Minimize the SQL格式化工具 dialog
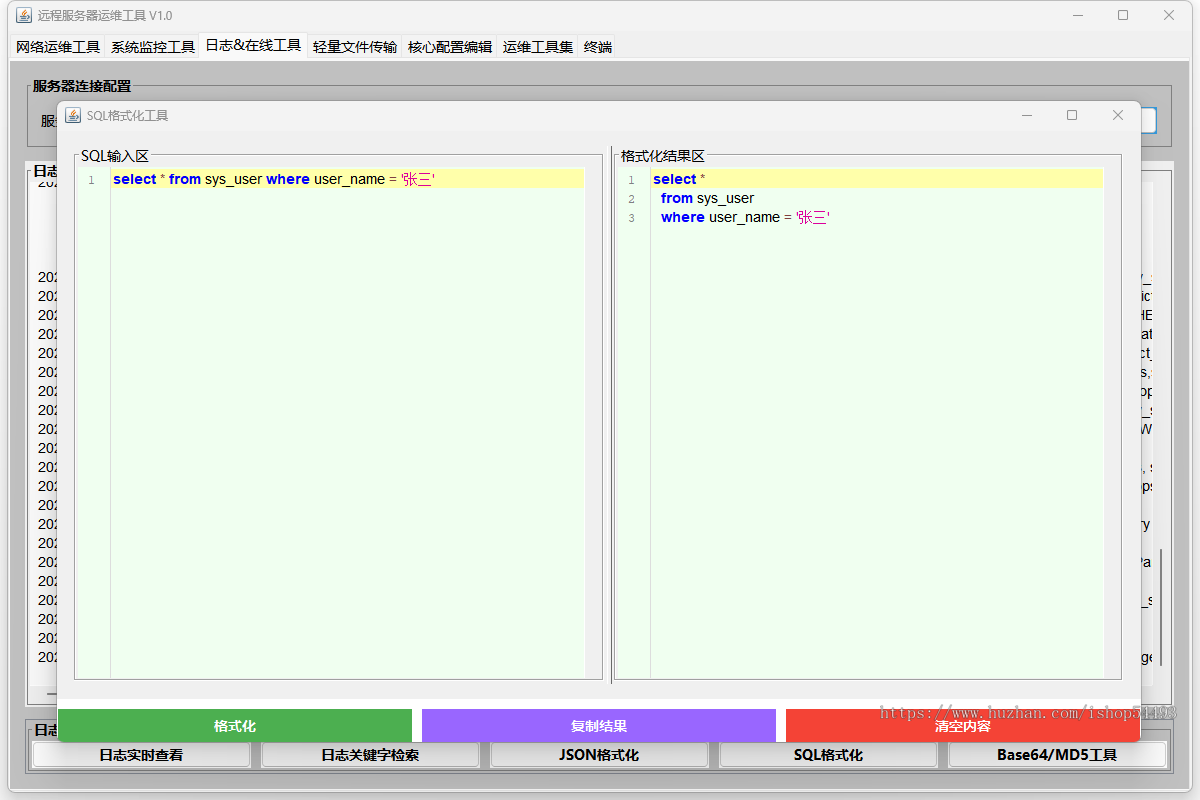 pyautogui.click(x=1027, y=115)
